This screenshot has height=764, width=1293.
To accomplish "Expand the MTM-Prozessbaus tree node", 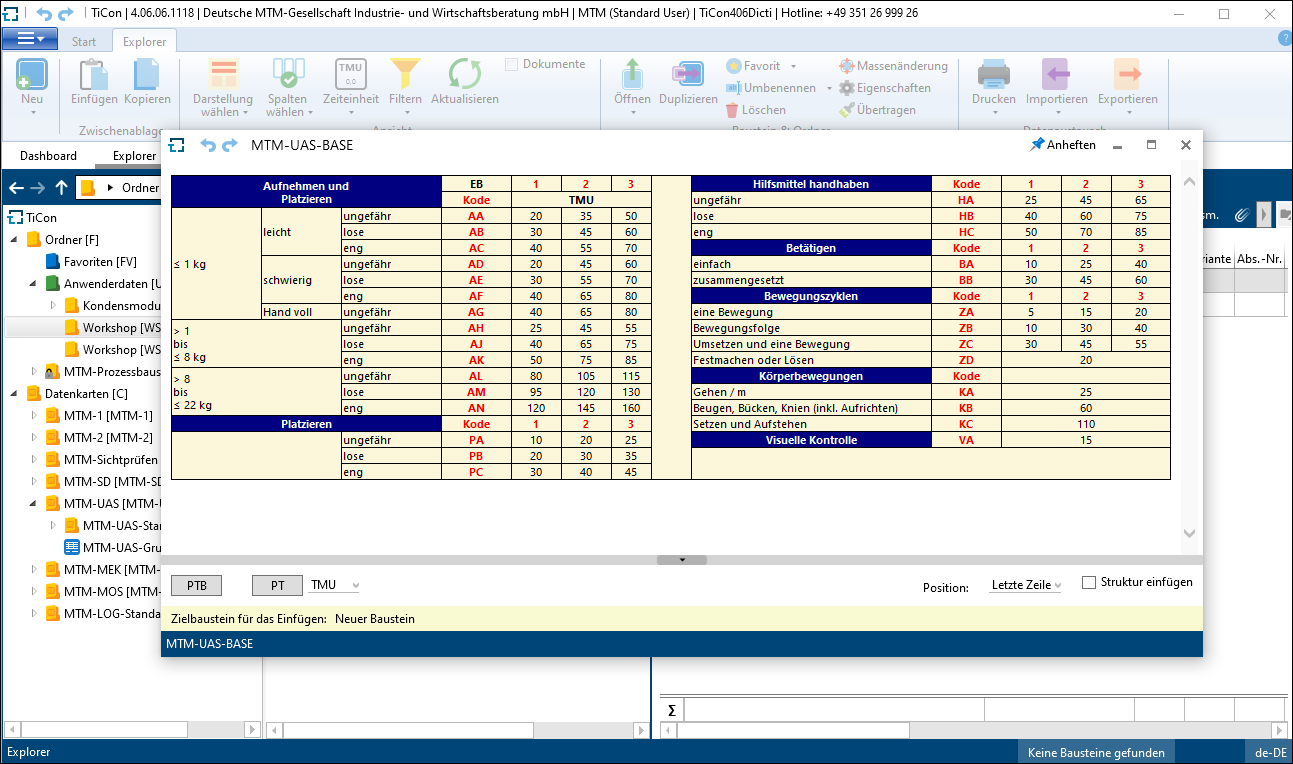I will coord(34,372).
